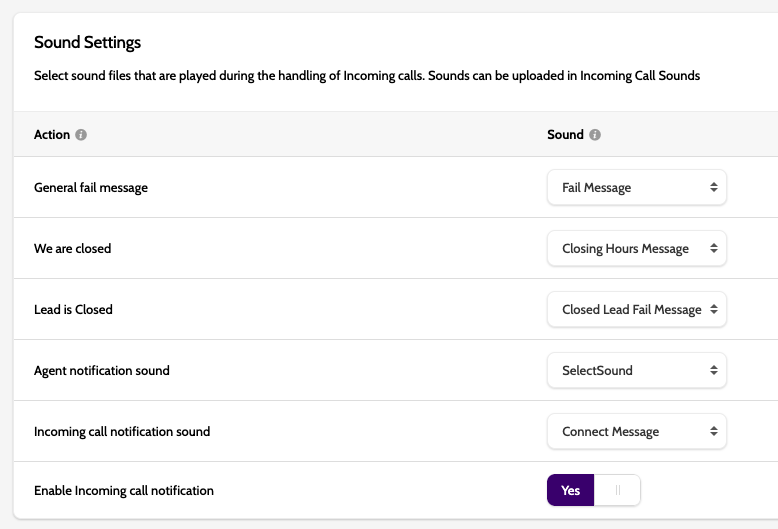Open the Lead is Closed sound dropdown
The image size is (778, 529).
pos(637,309)
